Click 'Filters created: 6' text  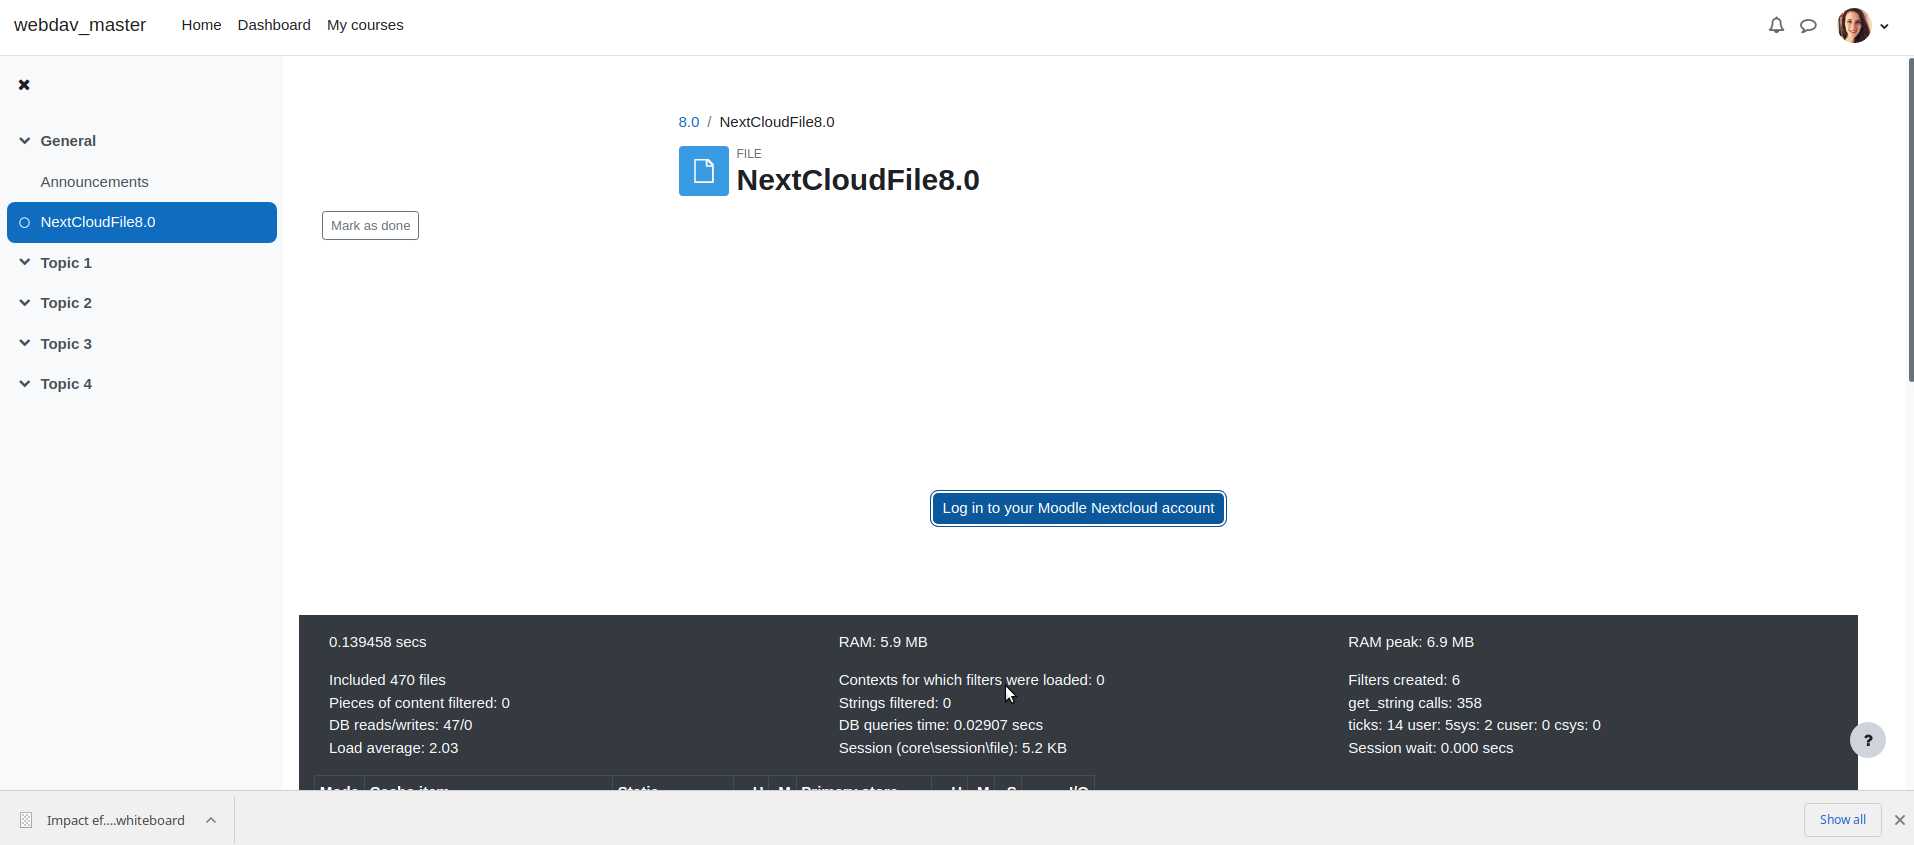pyautogui.click(x=1404, y=680)
